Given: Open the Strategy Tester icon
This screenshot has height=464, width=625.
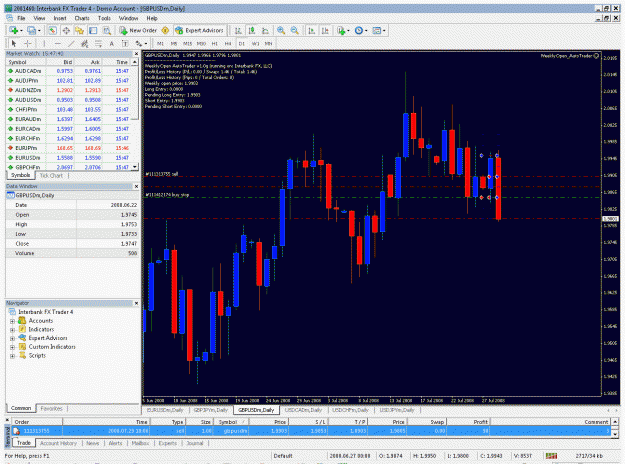Looking at the screenshot, I should [x=106, y=30].
